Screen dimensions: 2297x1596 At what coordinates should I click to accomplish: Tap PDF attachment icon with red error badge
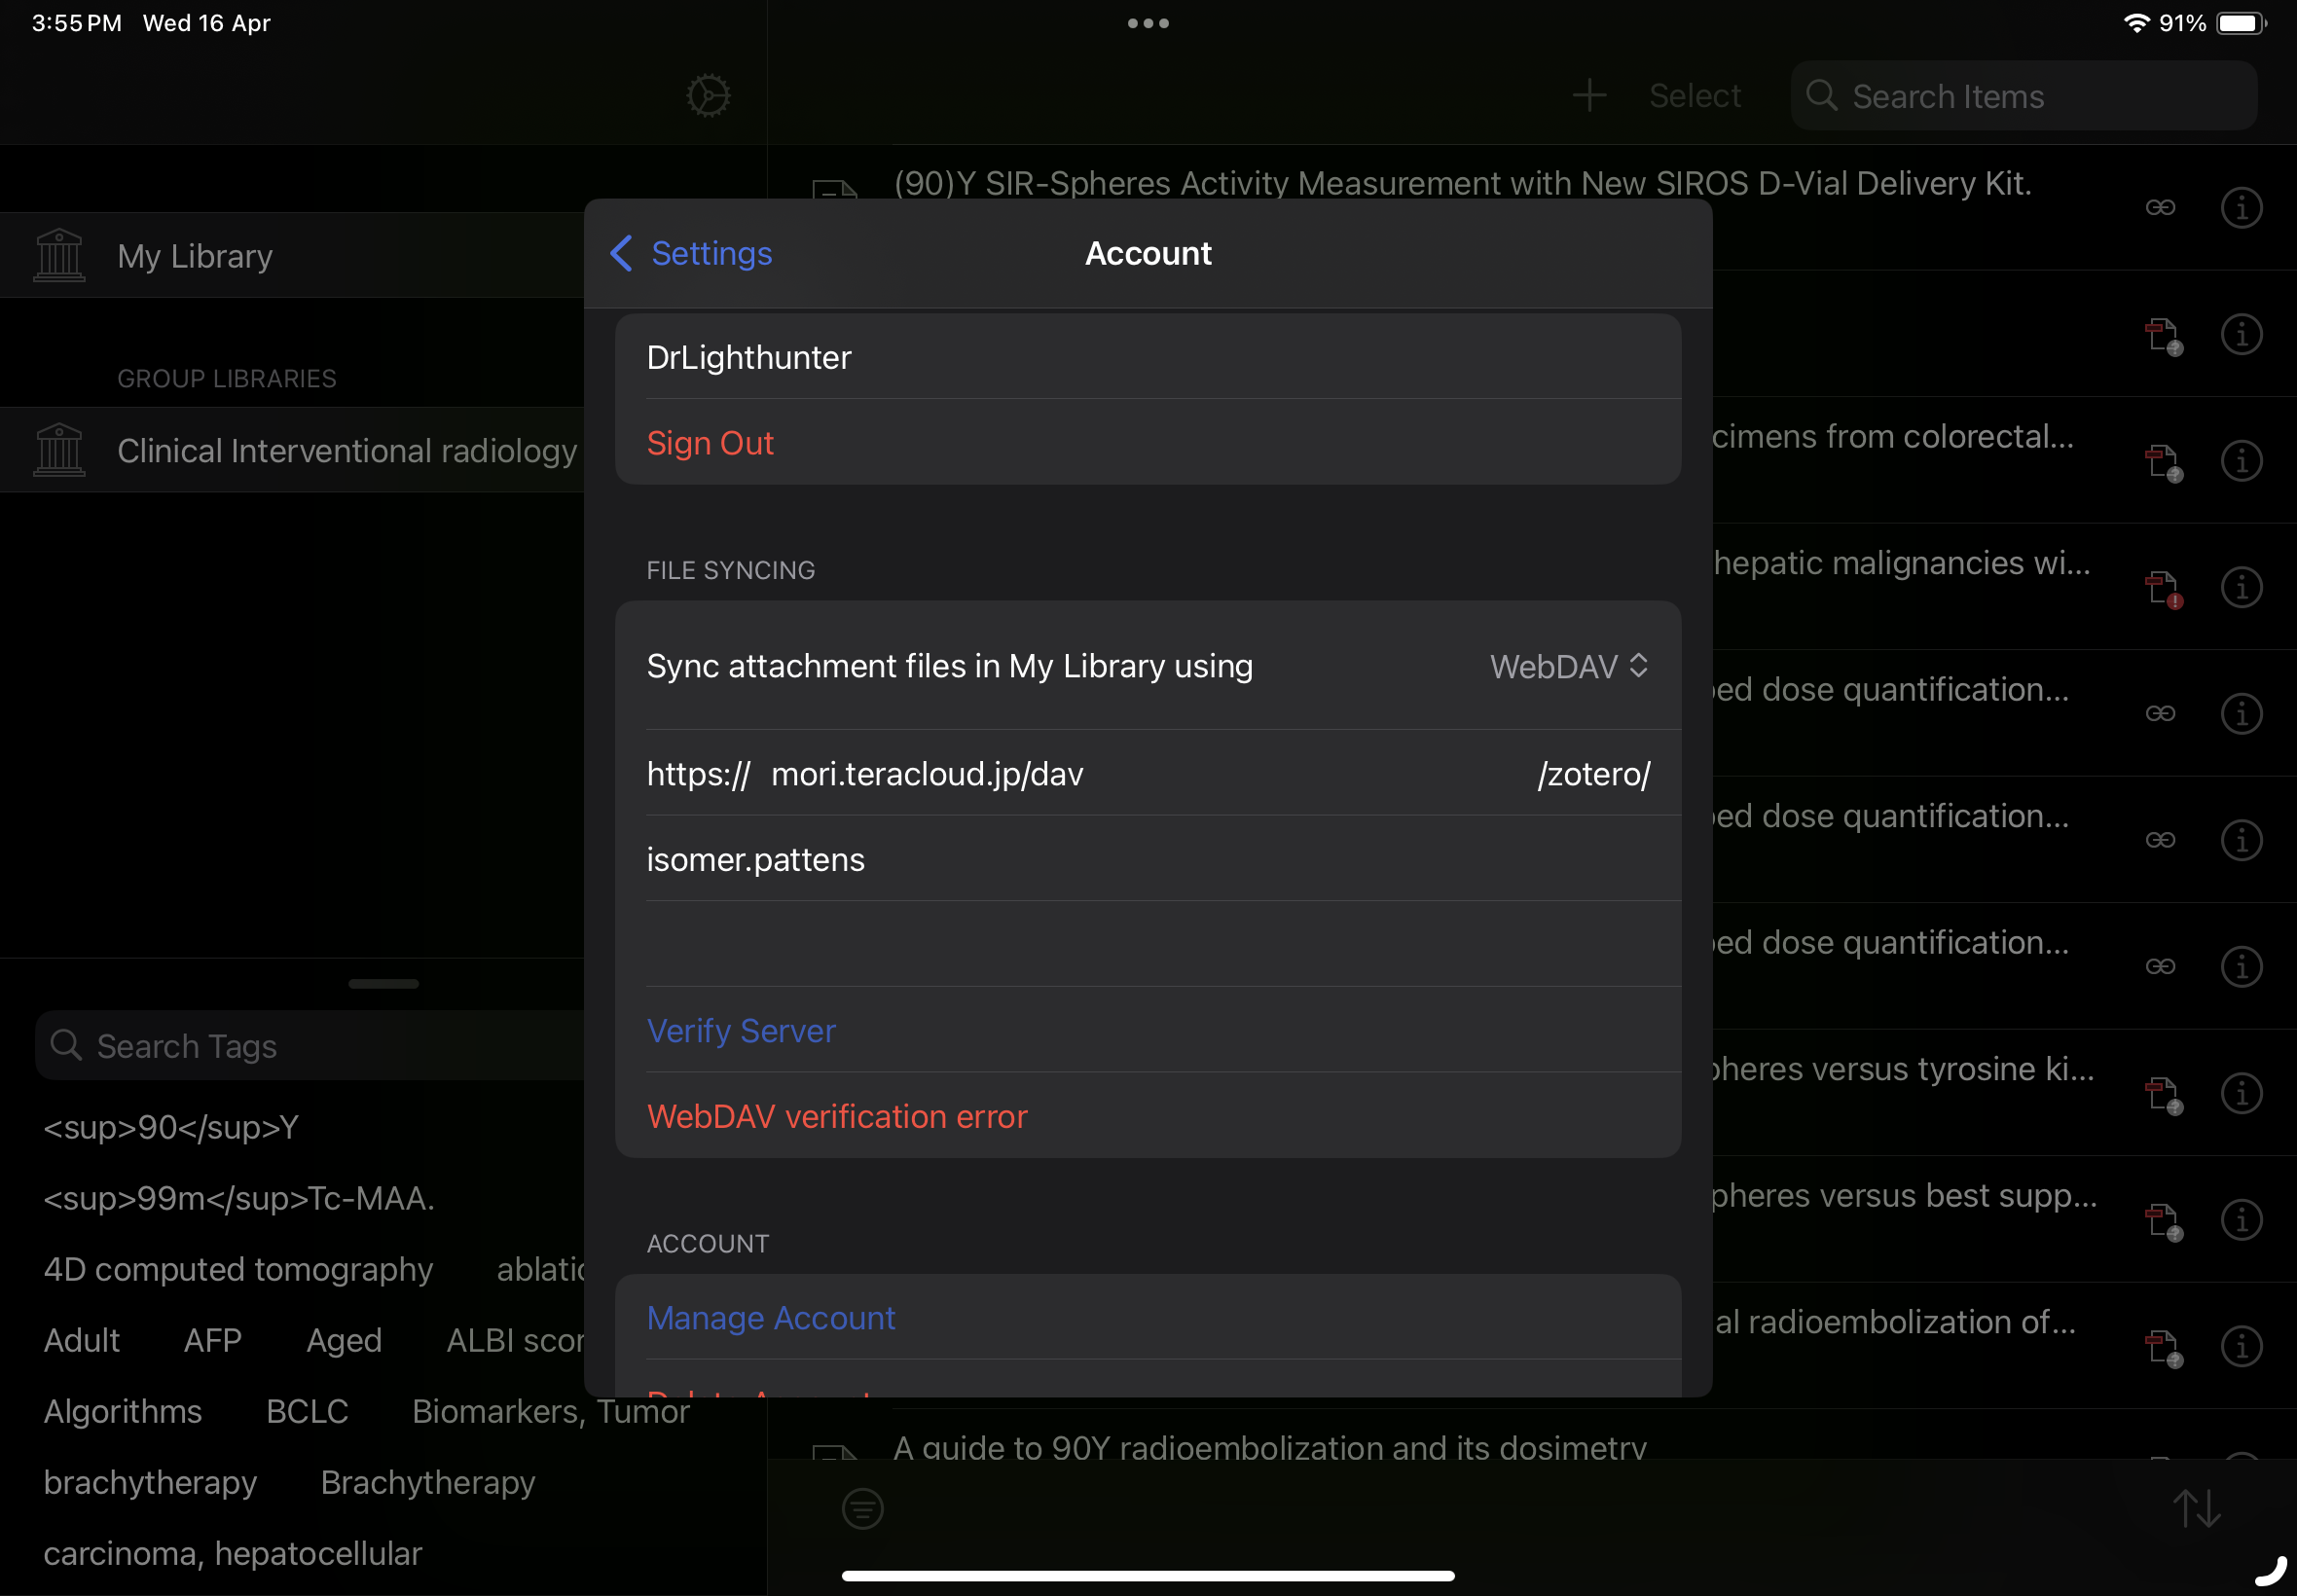(2163, 589)
